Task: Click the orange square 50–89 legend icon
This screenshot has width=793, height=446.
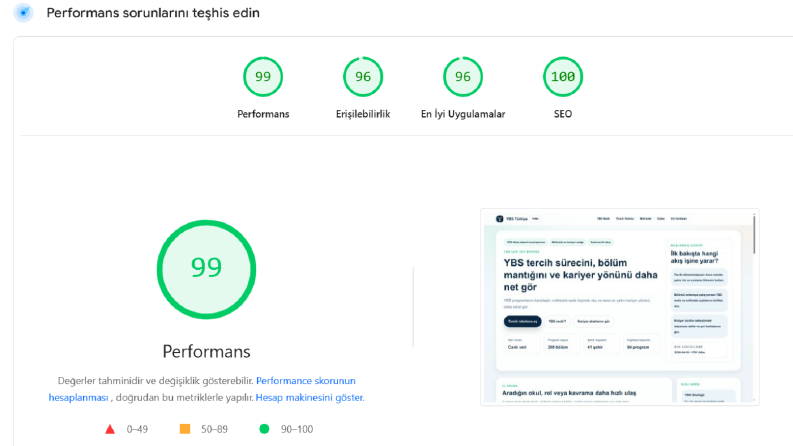Action: click(x=185, y=429)
